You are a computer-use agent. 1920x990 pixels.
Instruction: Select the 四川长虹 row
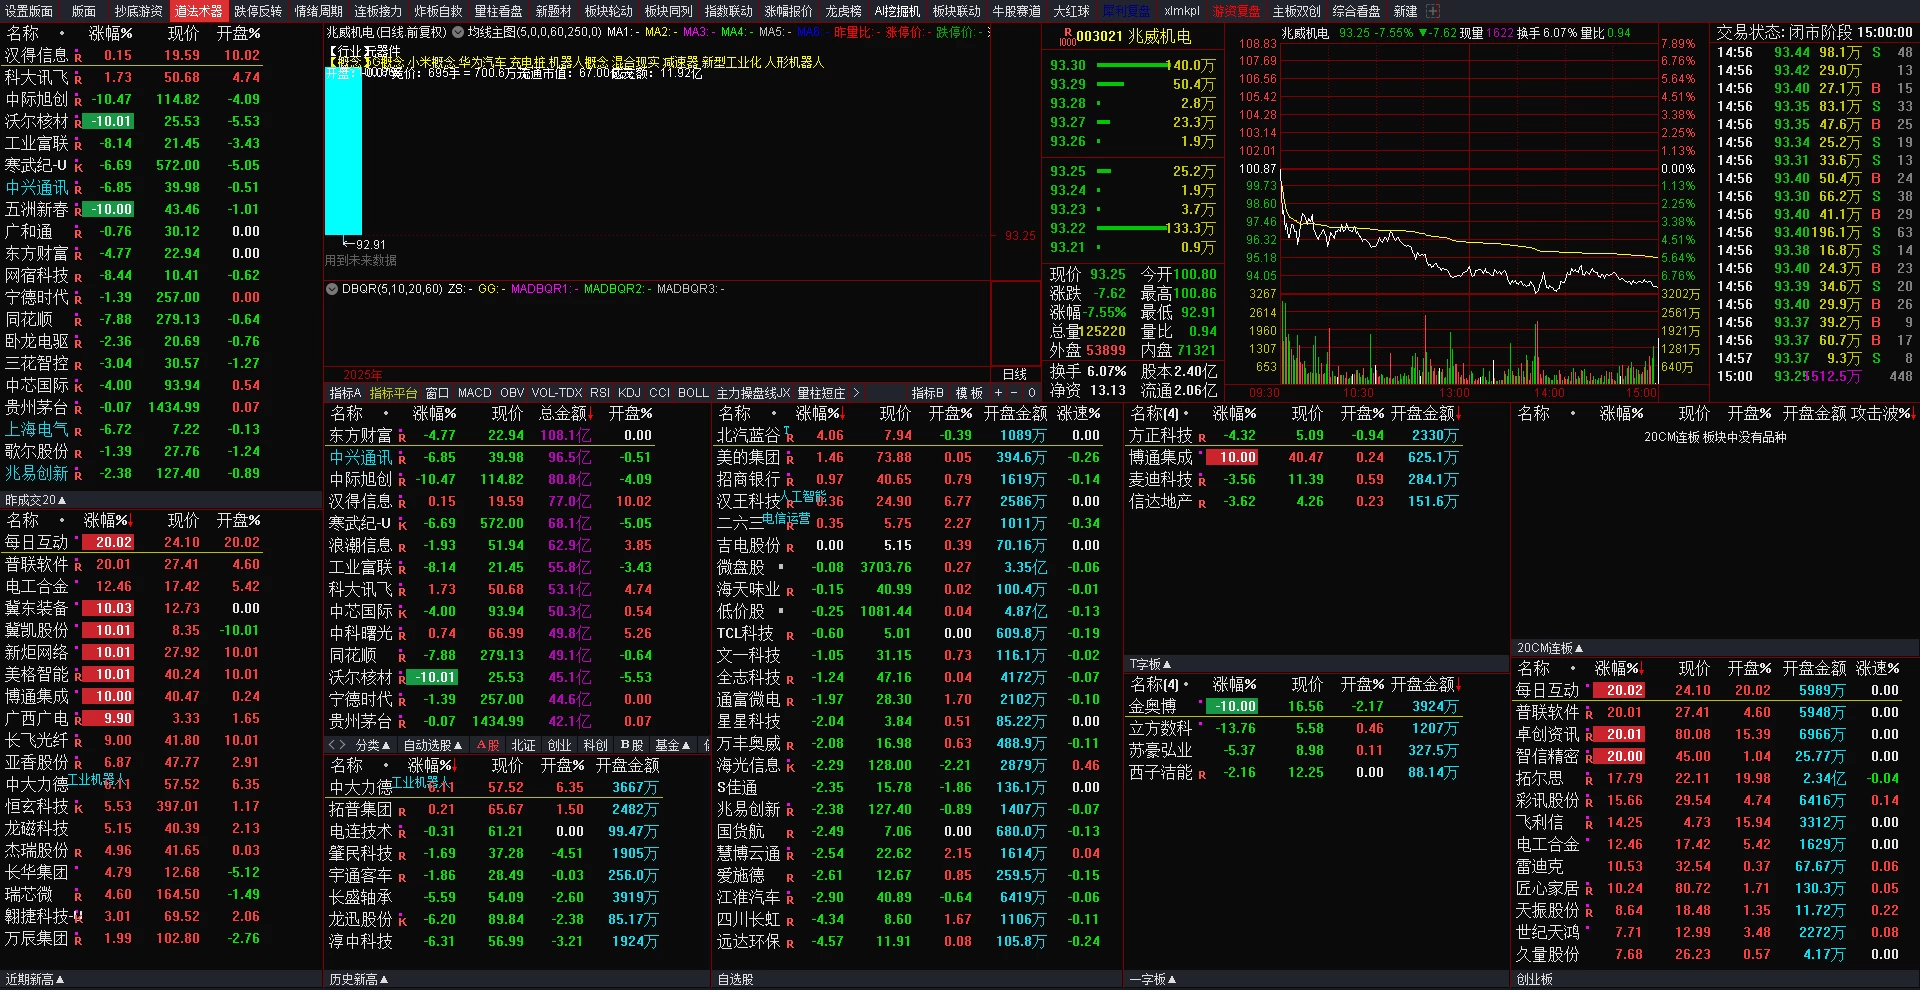917,919
